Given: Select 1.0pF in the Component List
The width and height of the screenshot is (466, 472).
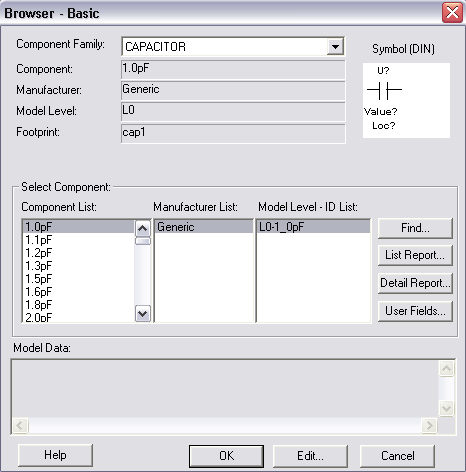Looking at the screenshot, I should 78,227.
